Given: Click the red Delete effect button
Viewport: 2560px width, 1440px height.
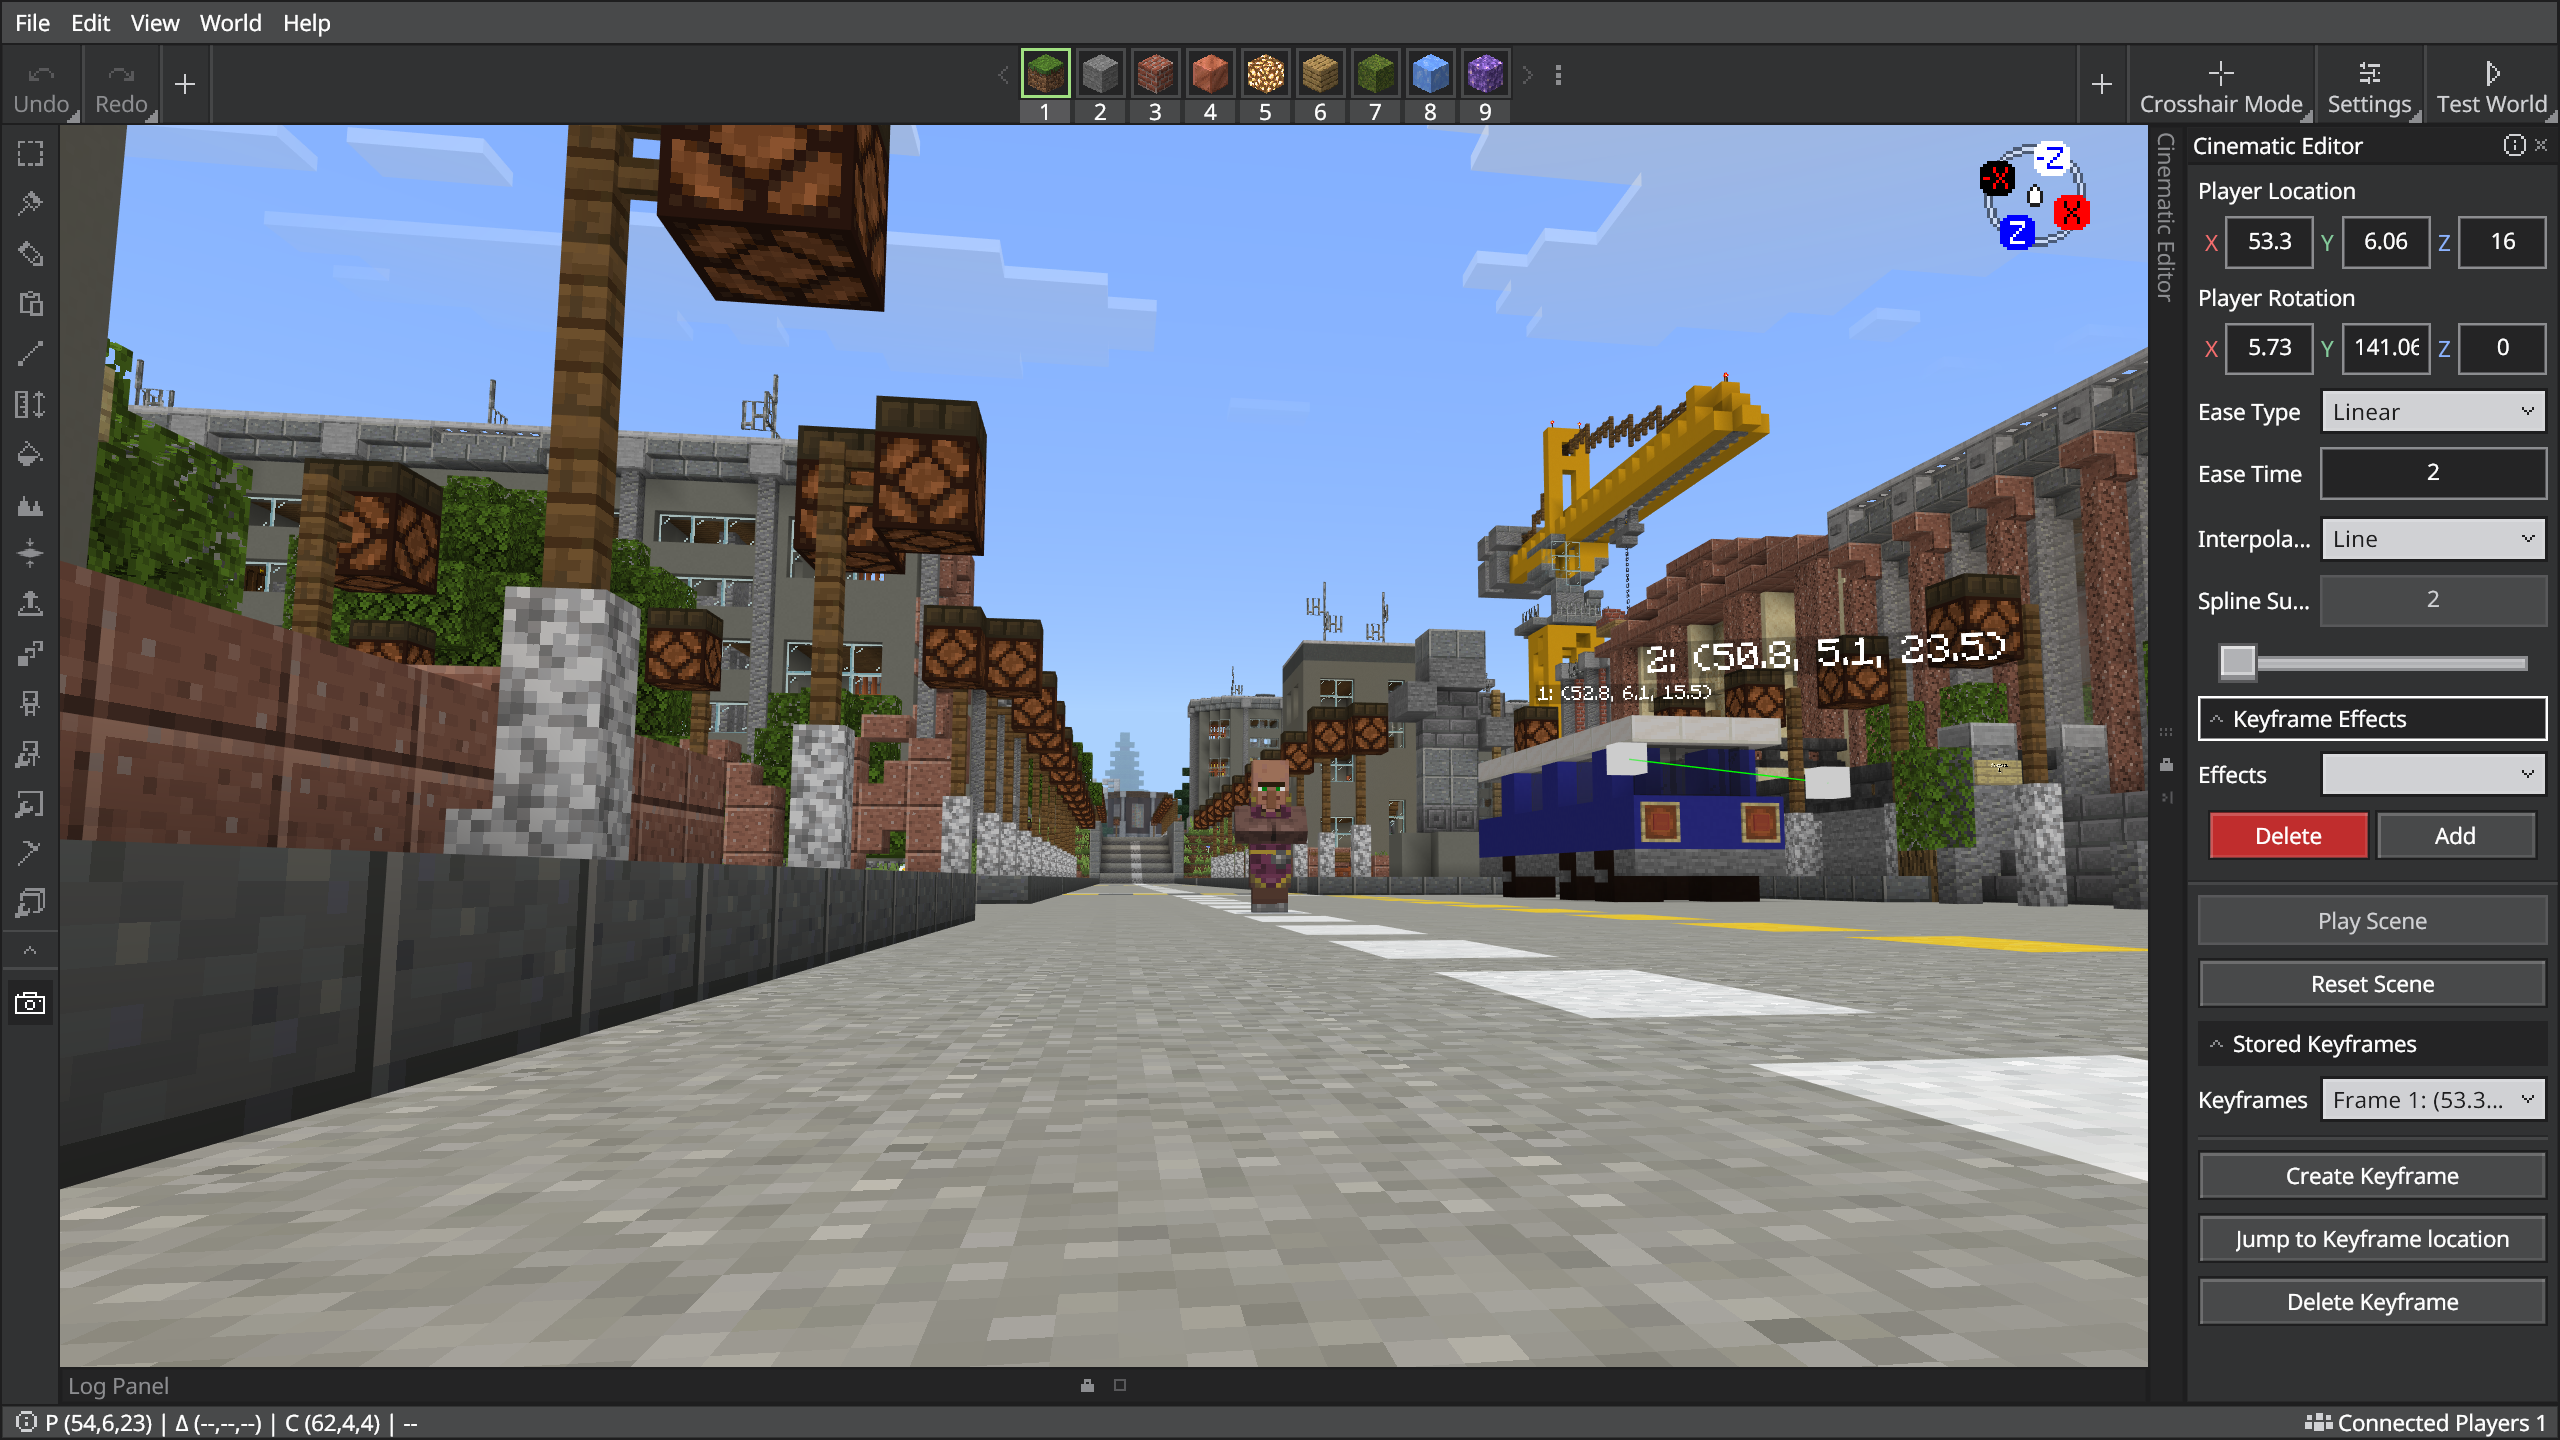Looking at the screenshot, I should click(x=2288, y=836).
